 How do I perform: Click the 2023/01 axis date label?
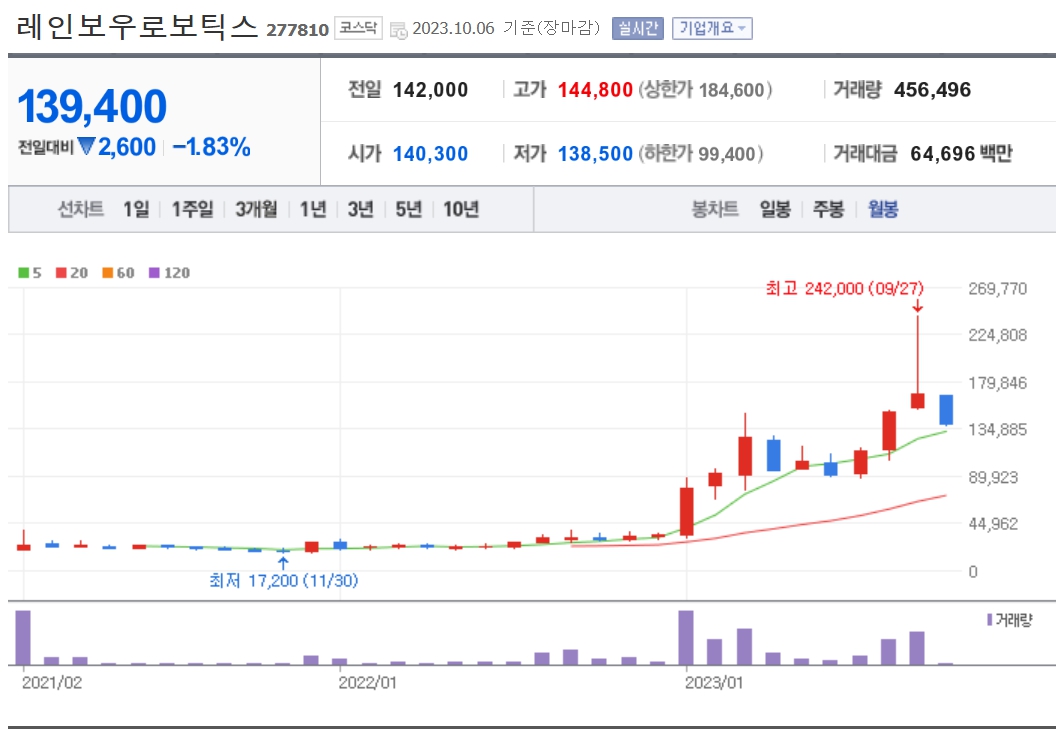pos(714,683)
